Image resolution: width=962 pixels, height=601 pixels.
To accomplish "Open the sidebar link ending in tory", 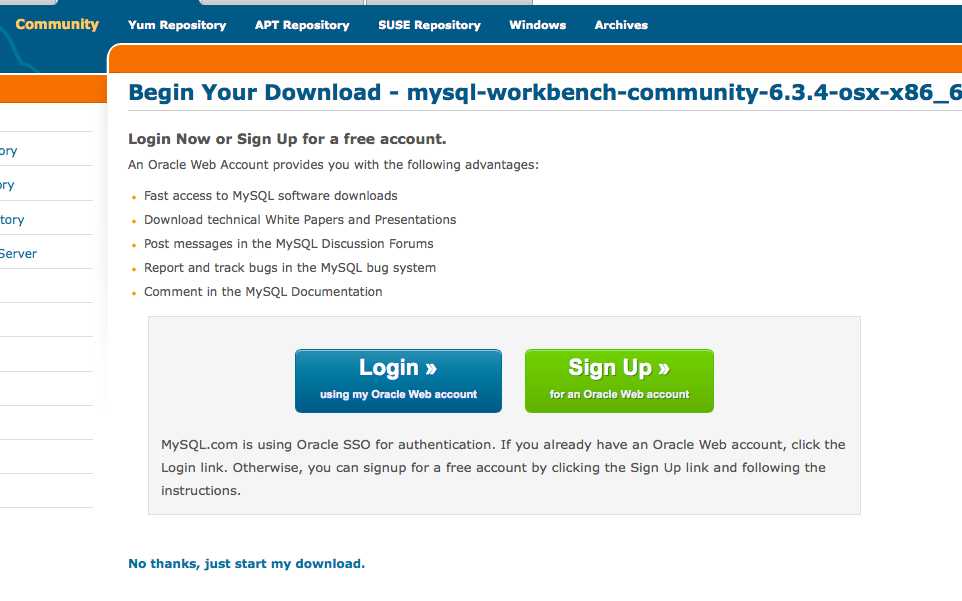I will (12, 220).
